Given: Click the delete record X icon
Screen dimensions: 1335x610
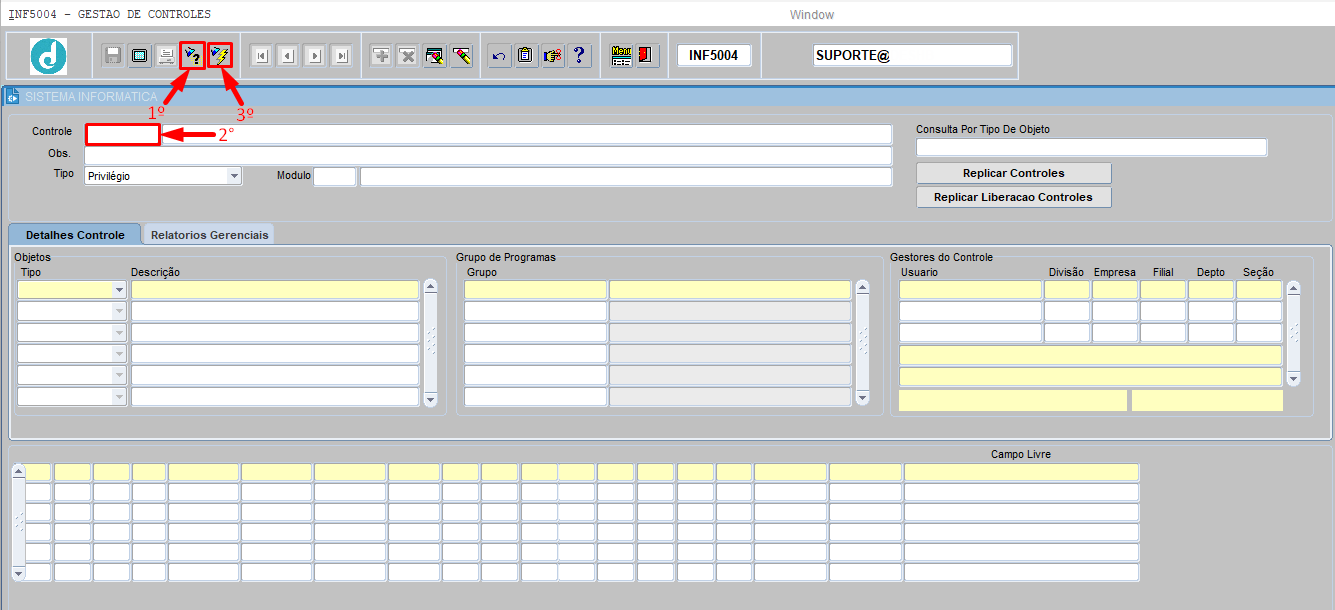Looking at the screenshot, I should click(408, 56).
